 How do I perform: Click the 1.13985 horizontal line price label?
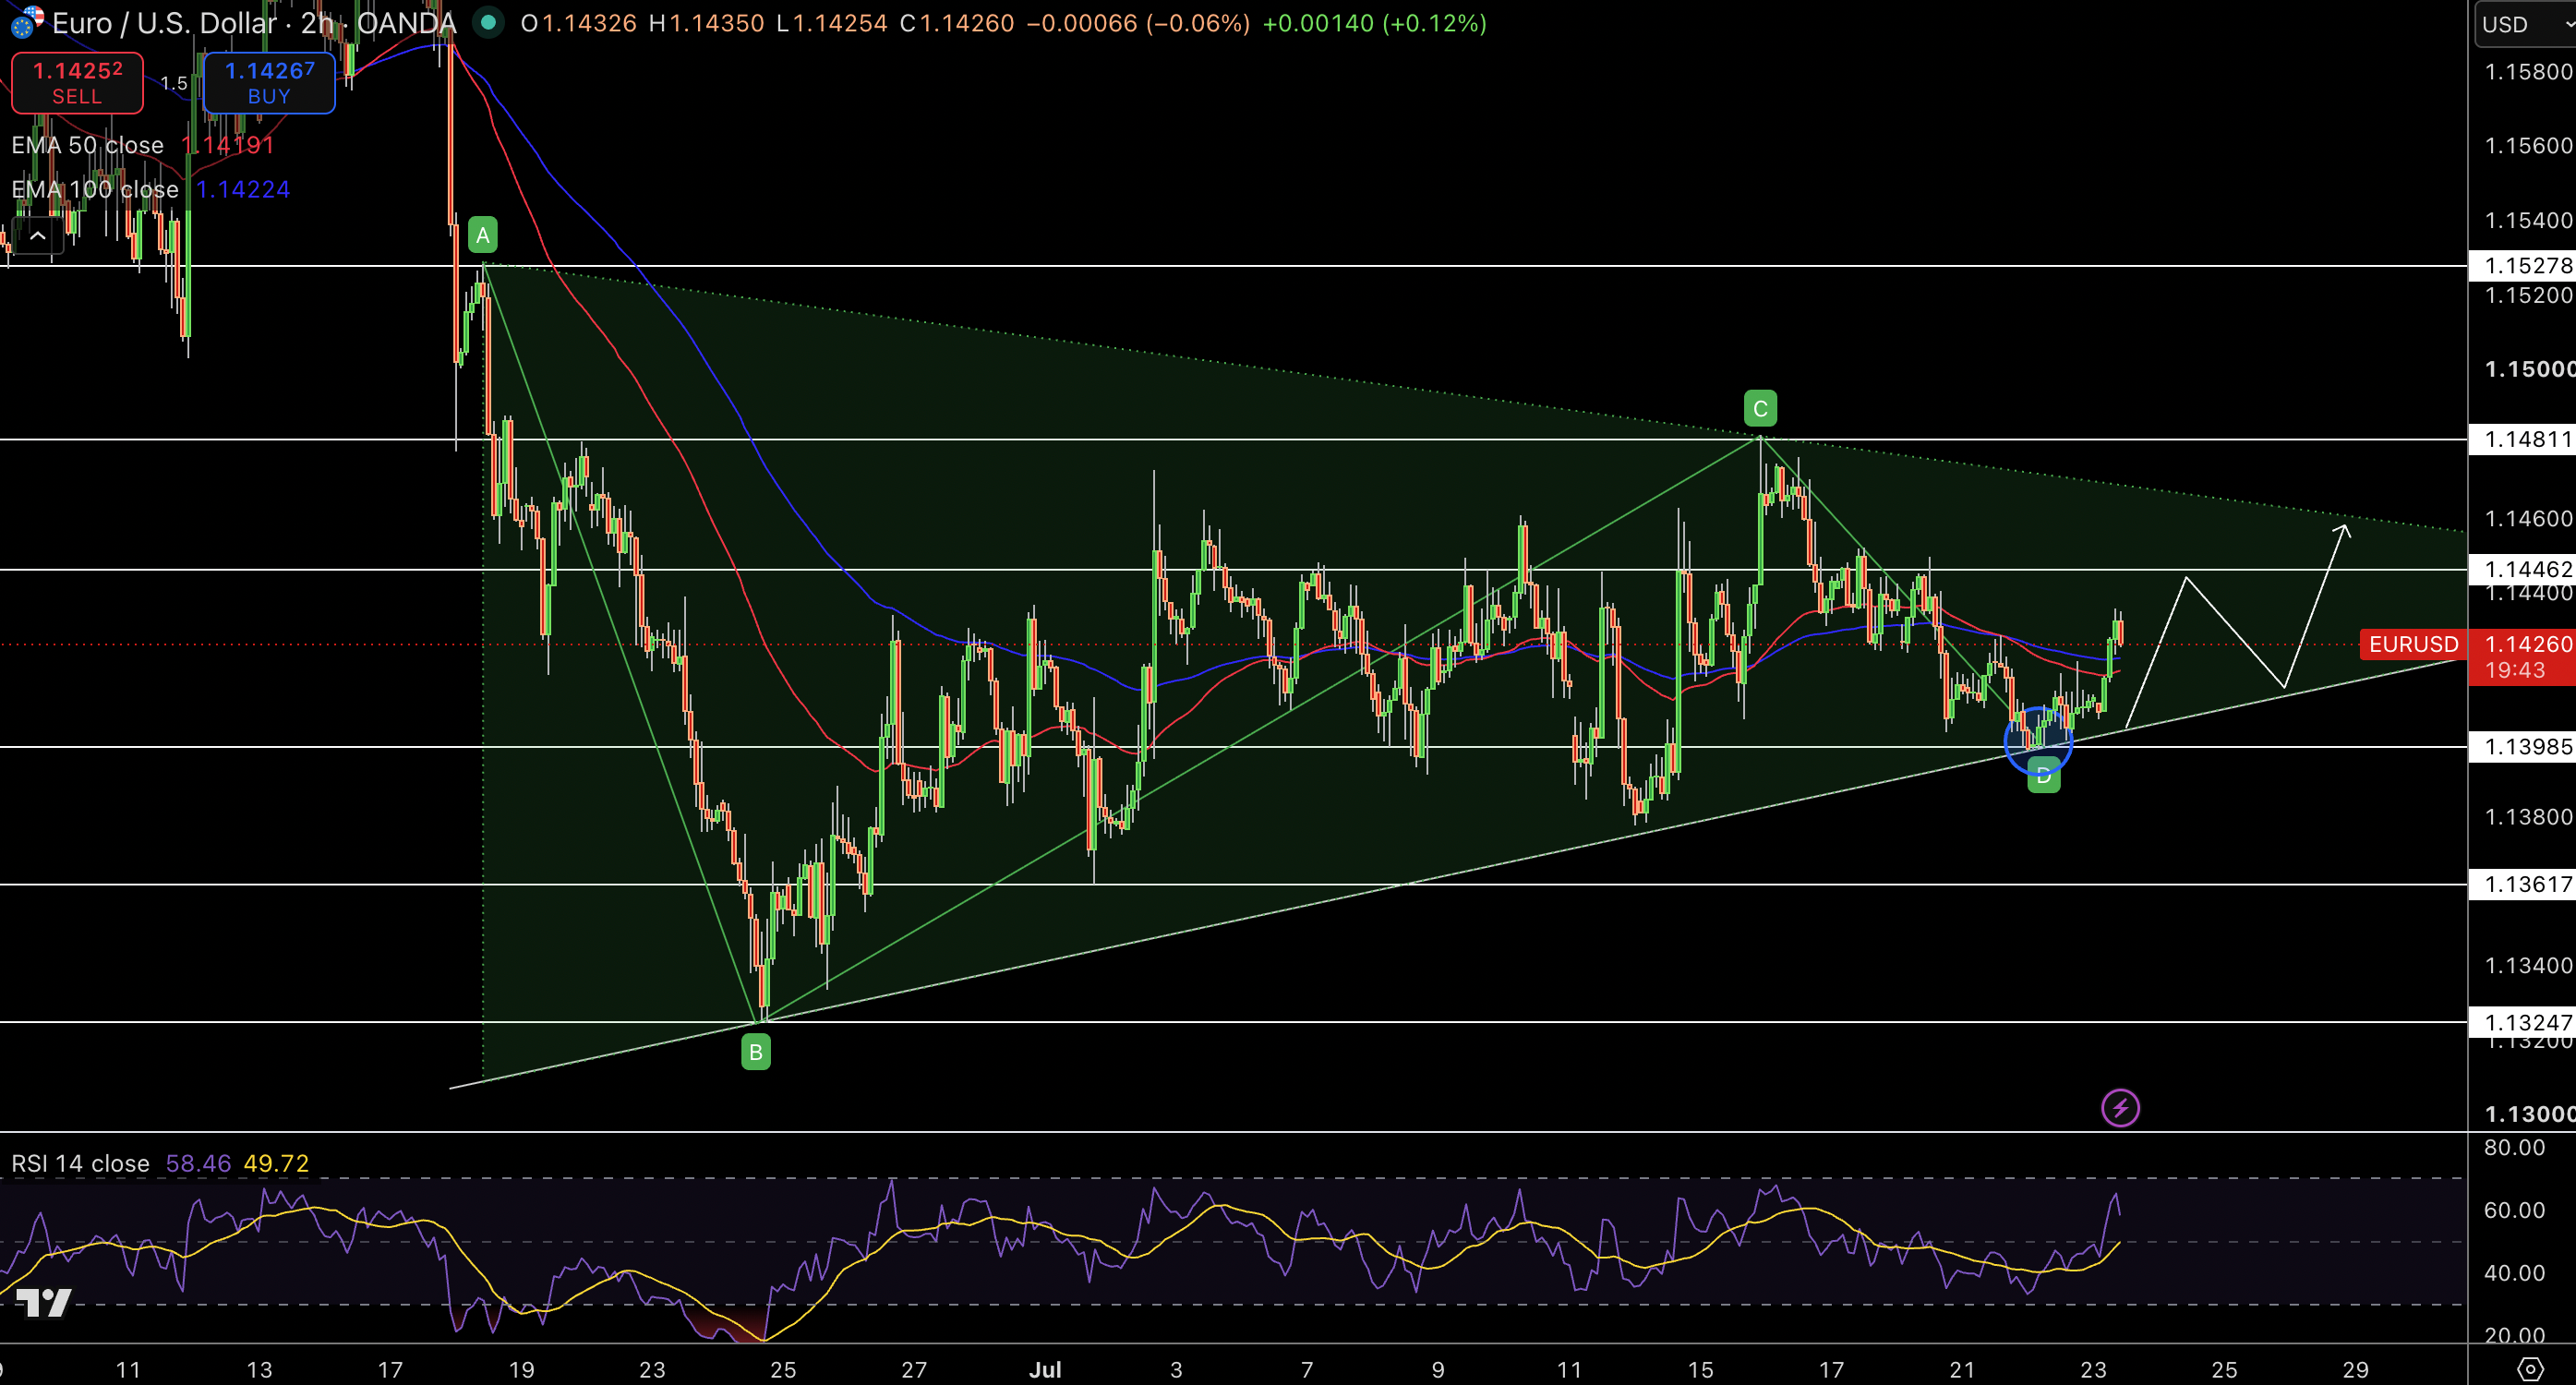[x=2522, y=746]
